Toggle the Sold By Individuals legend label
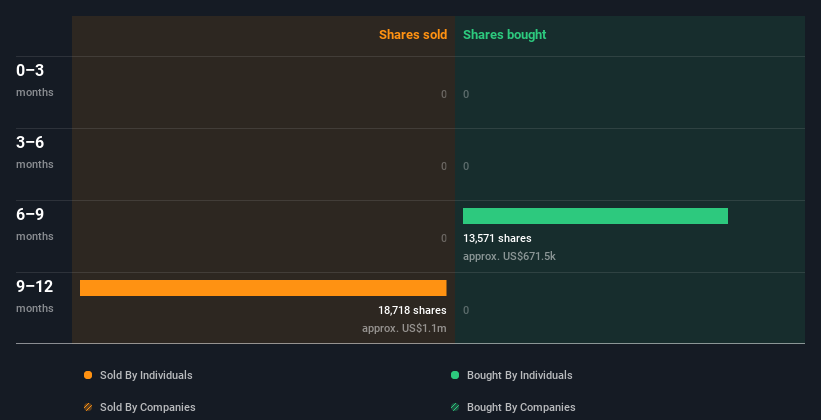The height and width of the screenshot is (420, 821). point(146,375)
